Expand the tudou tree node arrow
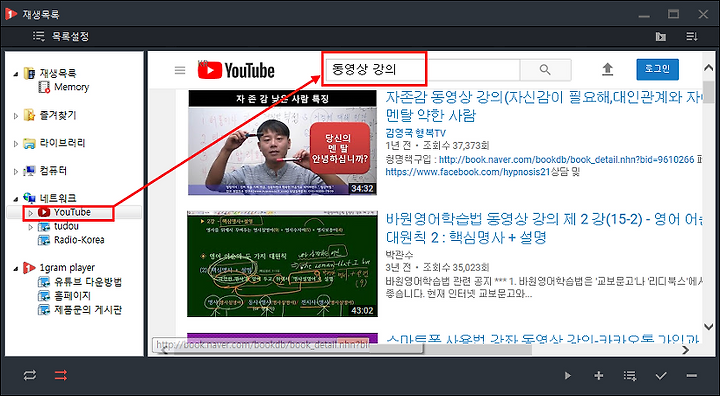This screenshot has height=396, width=720. (x=30, y=226)
